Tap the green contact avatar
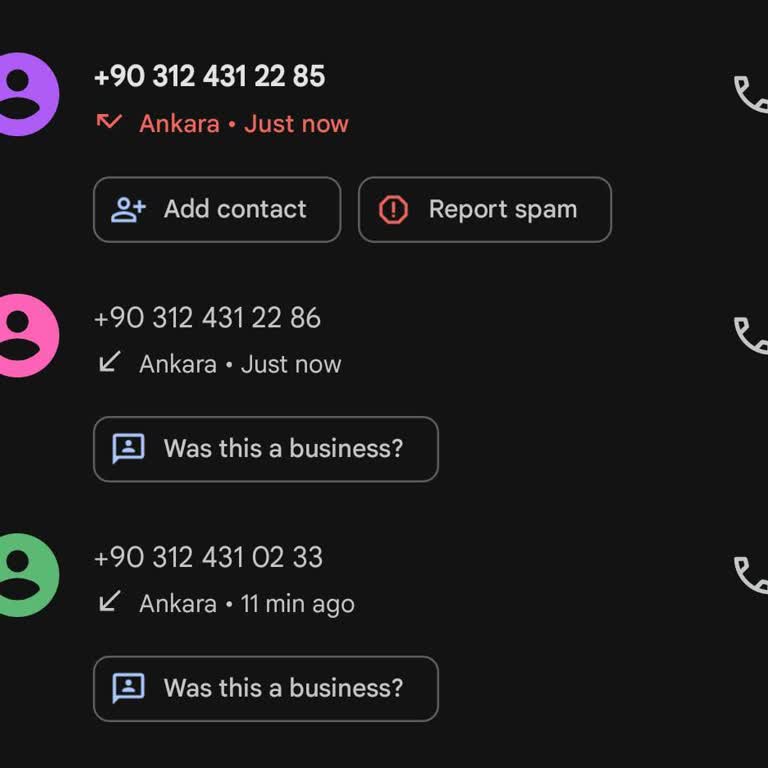768x768 pixels. [x=22, y=575]
